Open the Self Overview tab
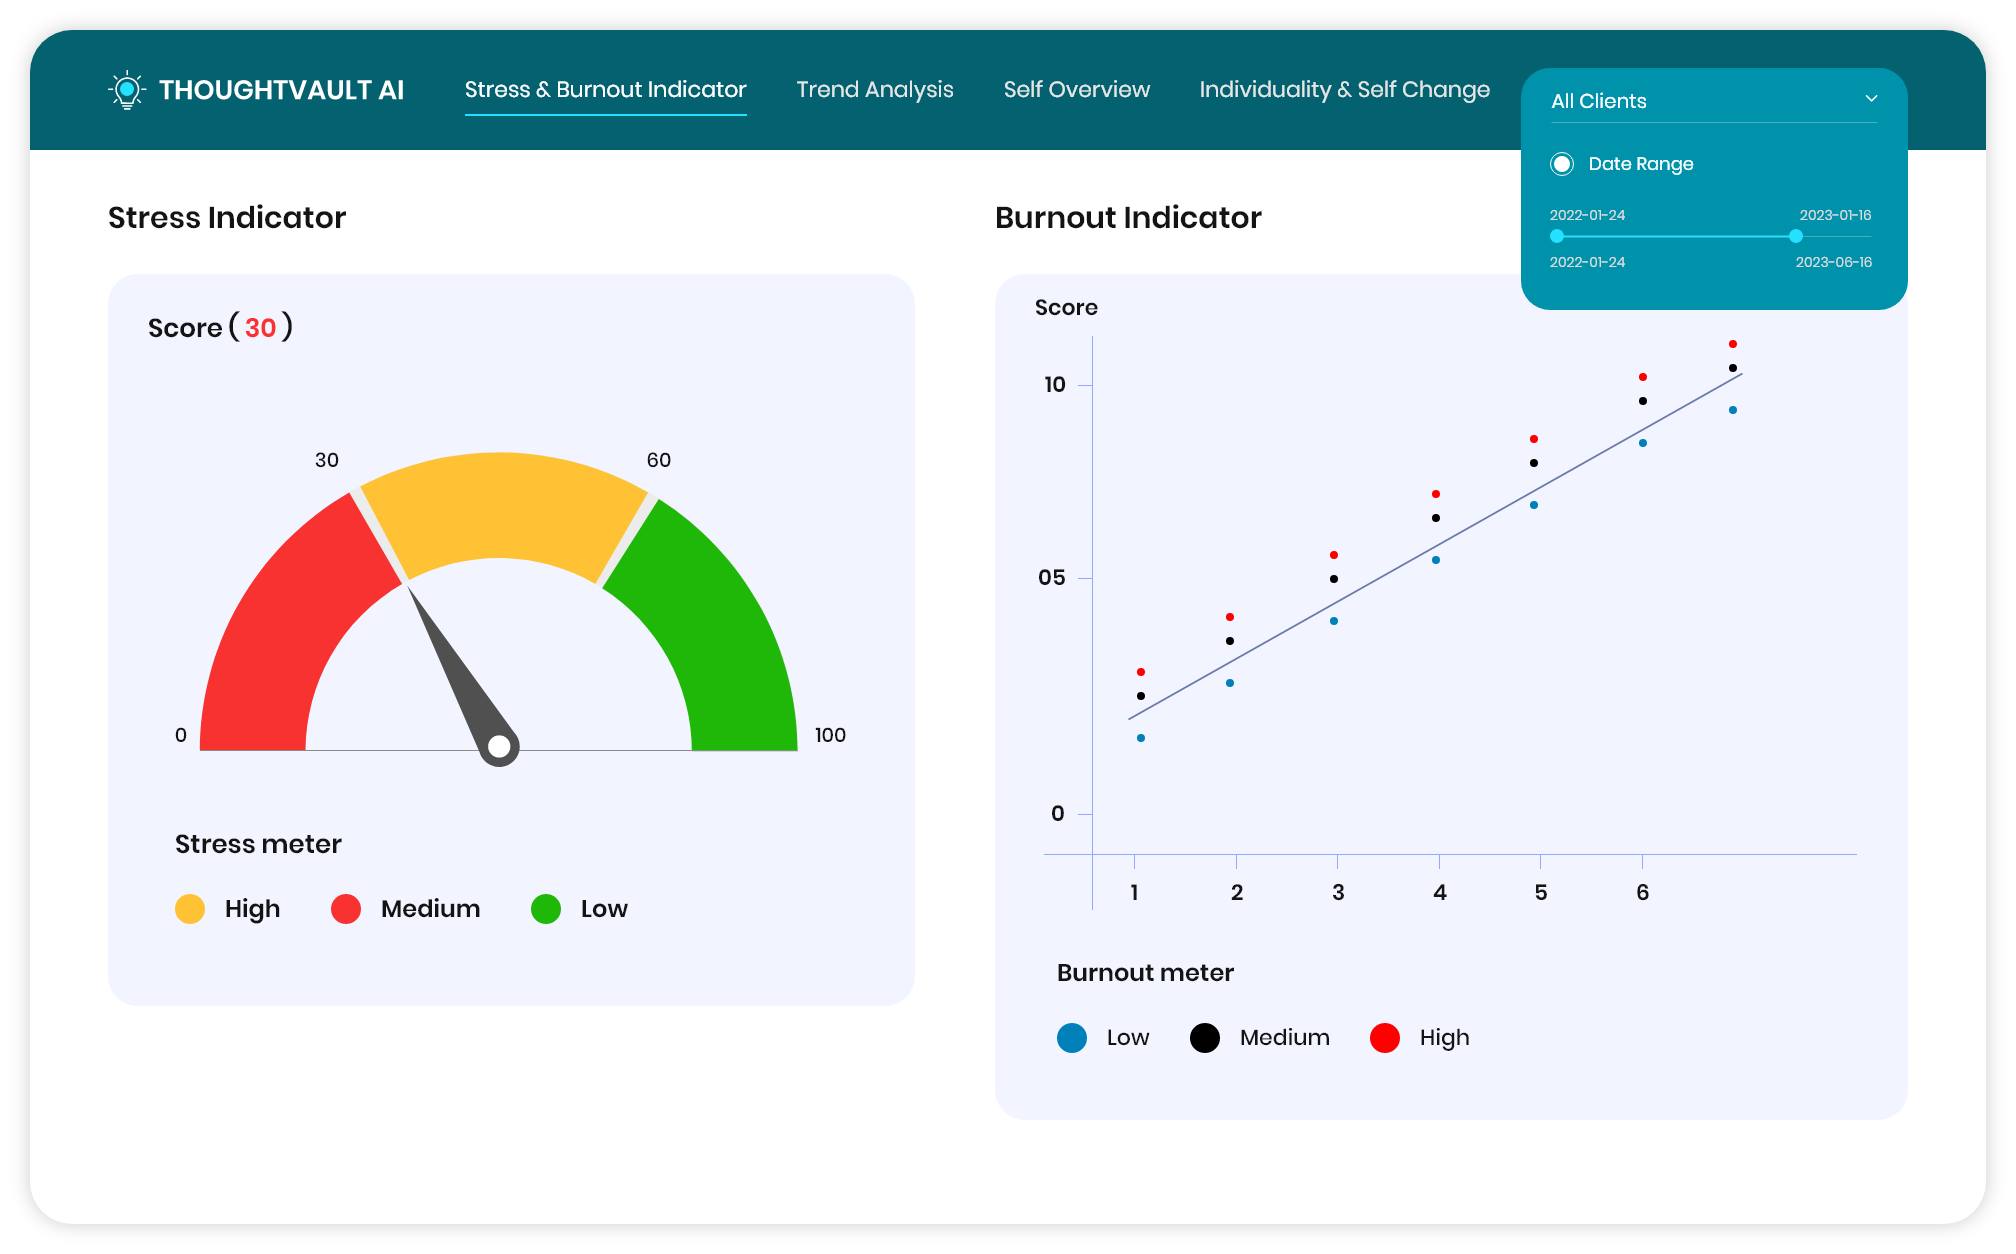Viewport: 2016px width, 1254px height. coord(1077,90)
